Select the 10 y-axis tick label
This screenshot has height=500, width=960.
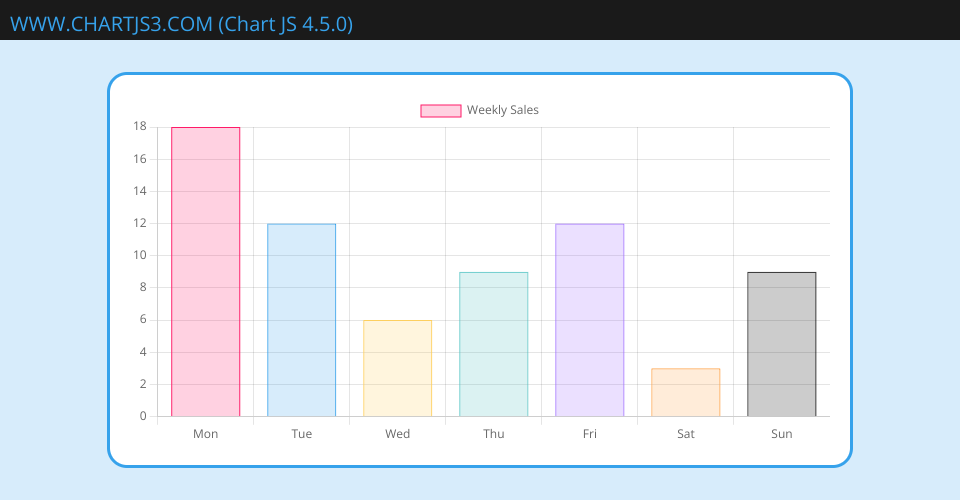click(x=139, y=255)
